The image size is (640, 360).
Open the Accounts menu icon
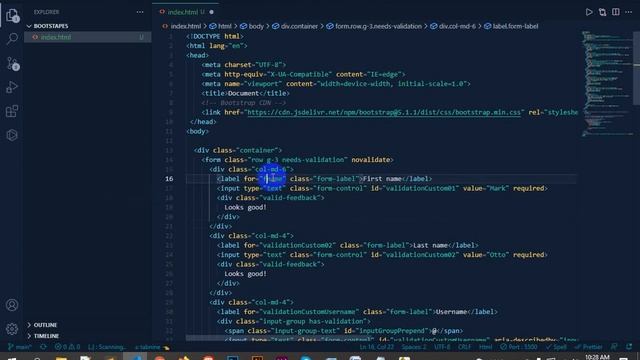coord(12,305)
